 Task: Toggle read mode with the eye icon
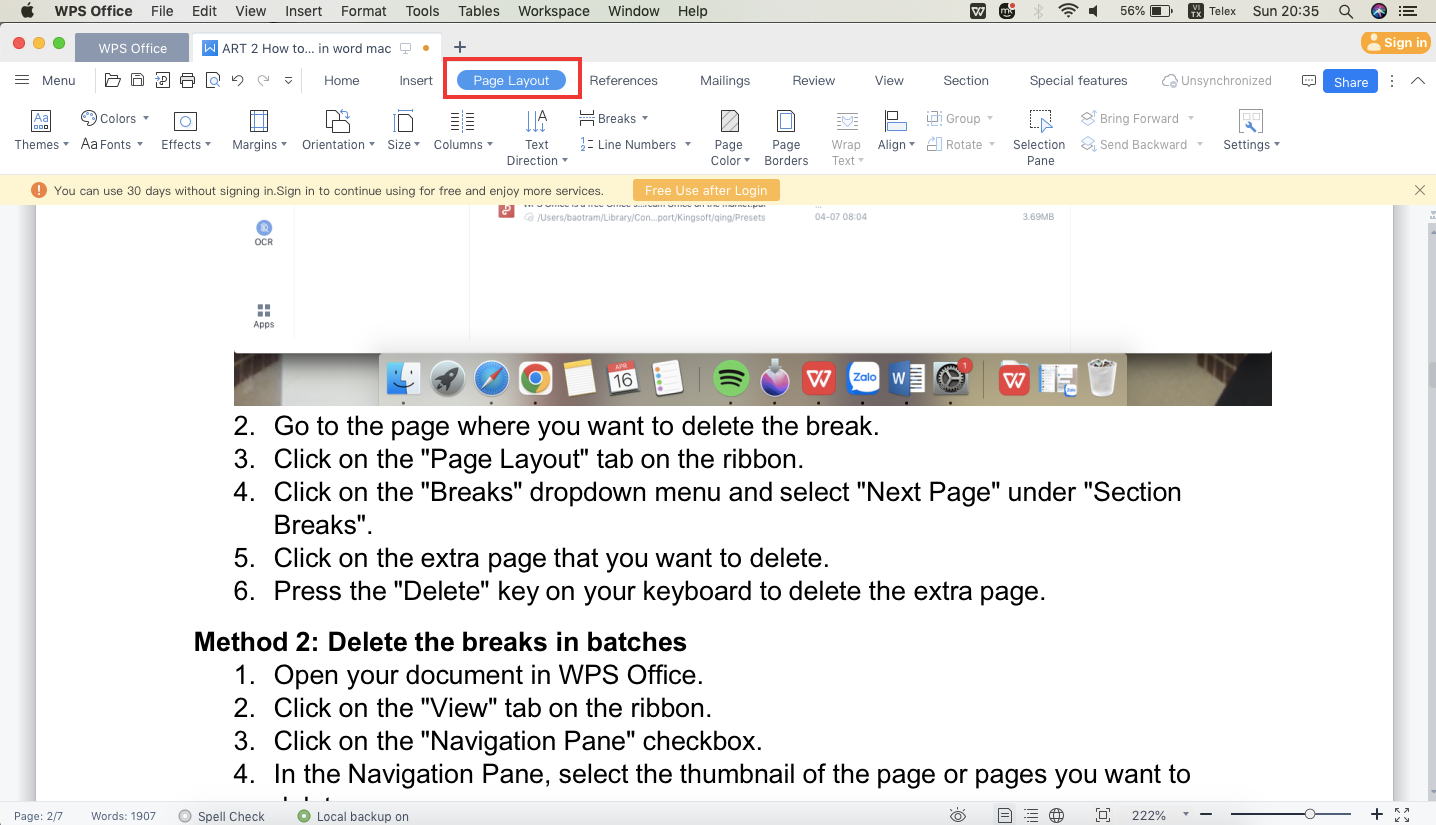click(957, 815)
